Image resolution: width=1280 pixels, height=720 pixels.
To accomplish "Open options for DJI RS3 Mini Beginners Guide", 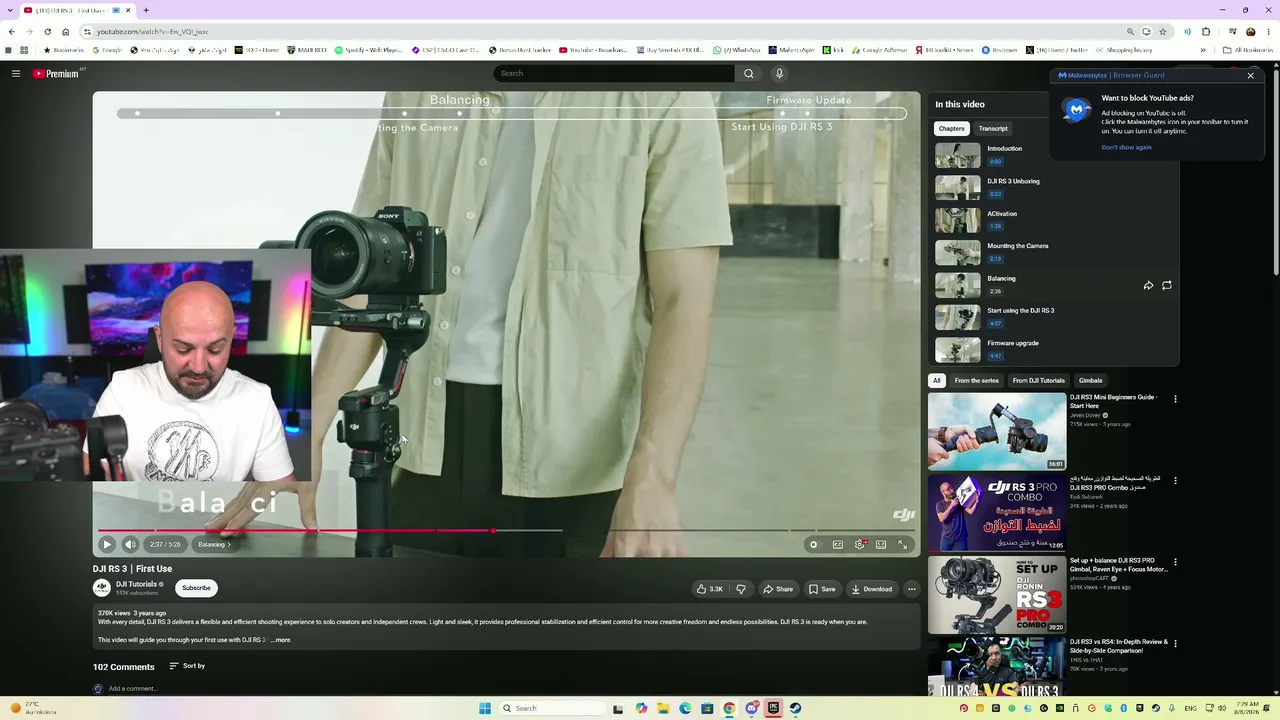I will 1175,399.
